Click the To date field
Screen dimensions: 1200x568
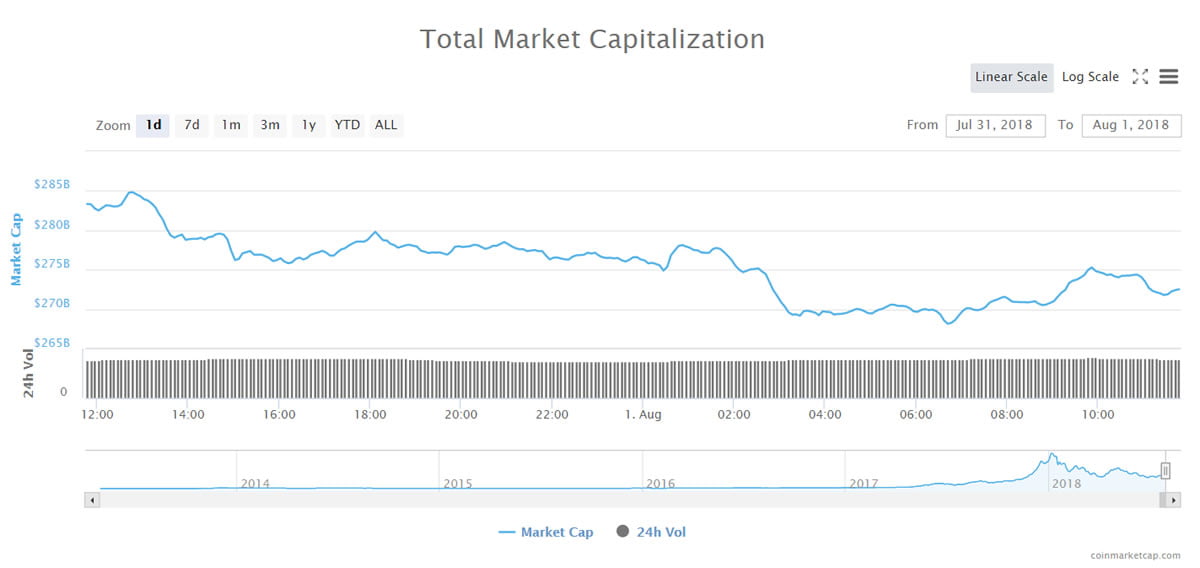coord(1131,125)
